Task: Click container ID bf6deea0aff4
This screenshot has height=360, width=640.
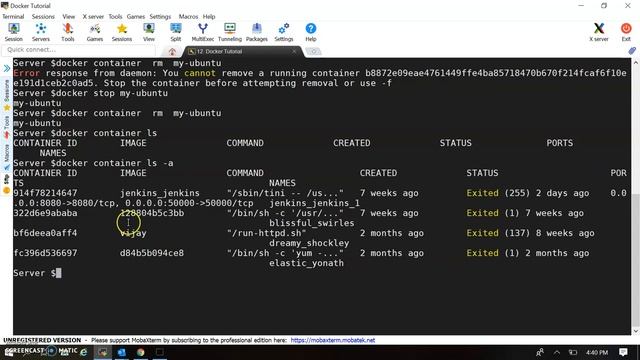Action: (x=45, y=233)
